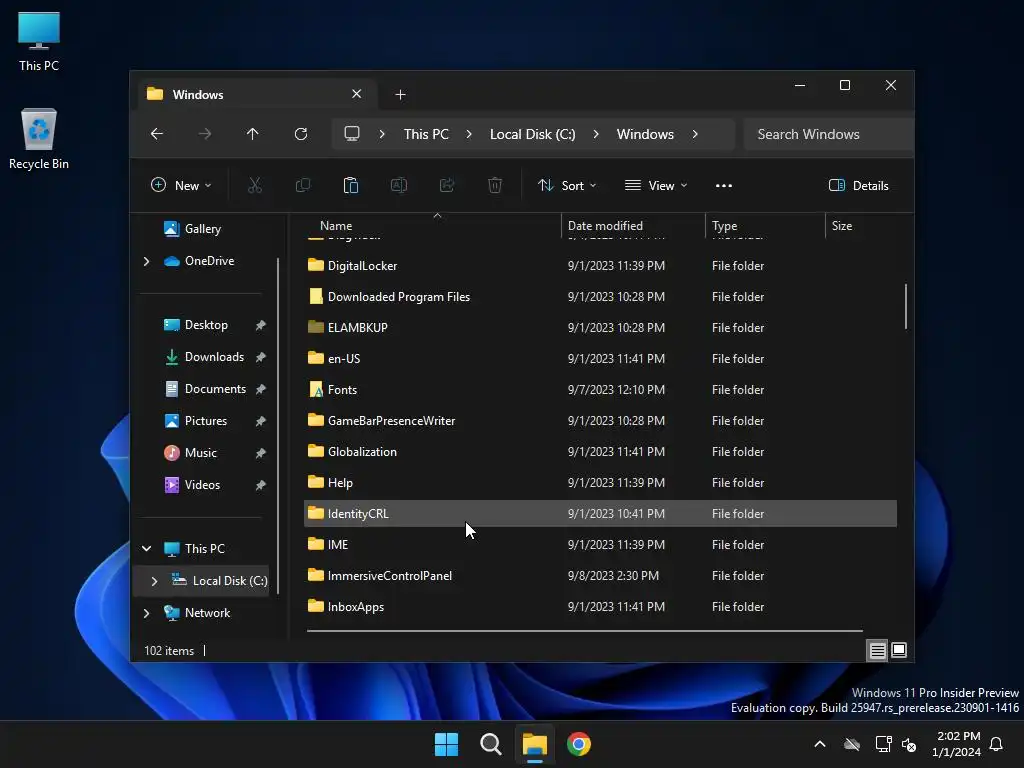The width and height of the screenshot is (1024, 768).
Task: Close the Windows tab
Action: pyautogui.click(x=357, y=94)
